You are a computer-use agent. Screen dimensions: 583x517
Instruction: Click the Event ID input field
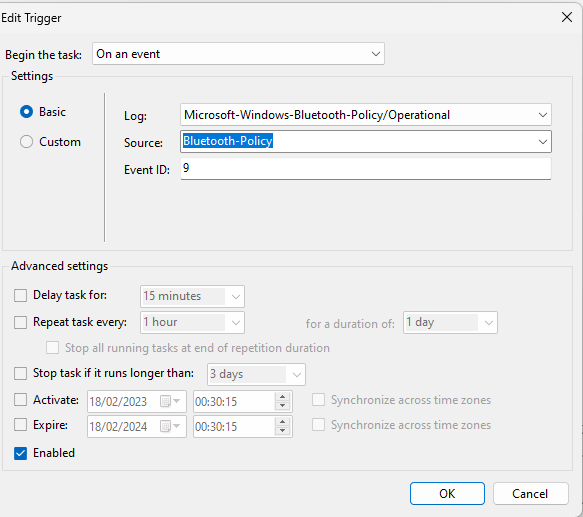point(366,168)
